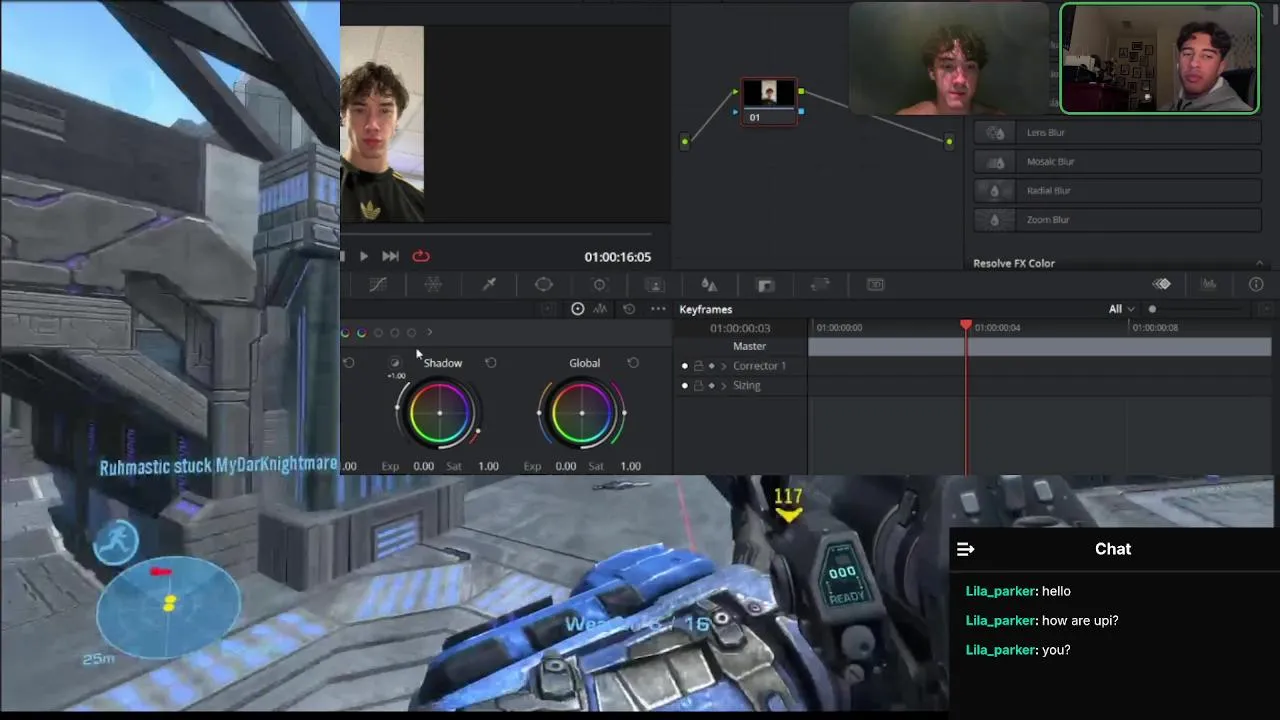Open the 3D stereoscopic palette icon
Viewport: 1280px width, 720px height.
(x=875, y=285)
